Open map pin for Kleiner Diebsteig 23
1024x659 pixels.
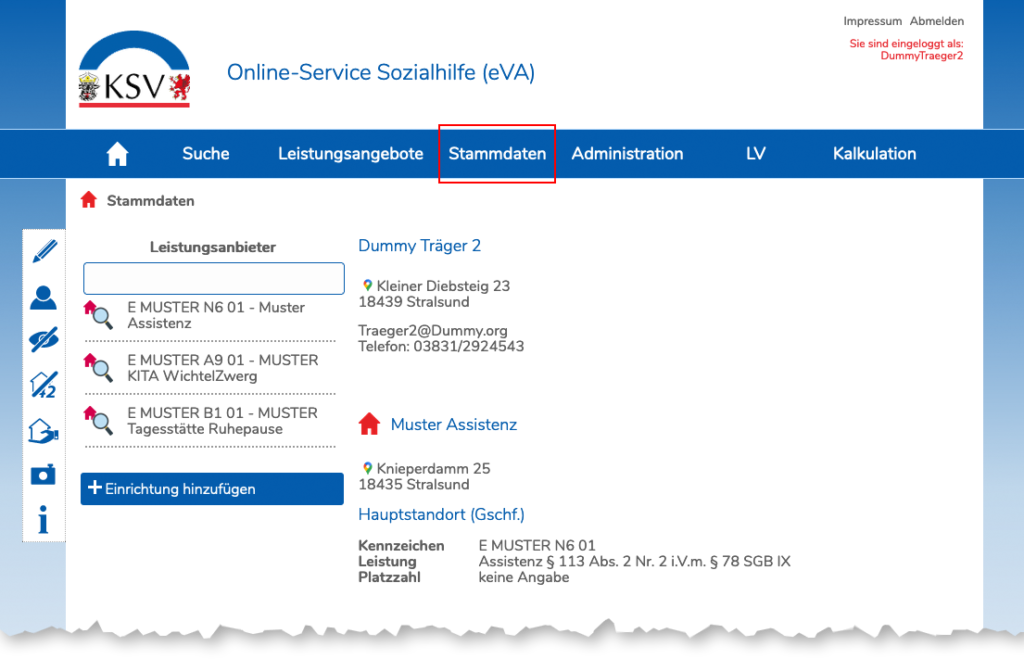click(x=367, y=286)
